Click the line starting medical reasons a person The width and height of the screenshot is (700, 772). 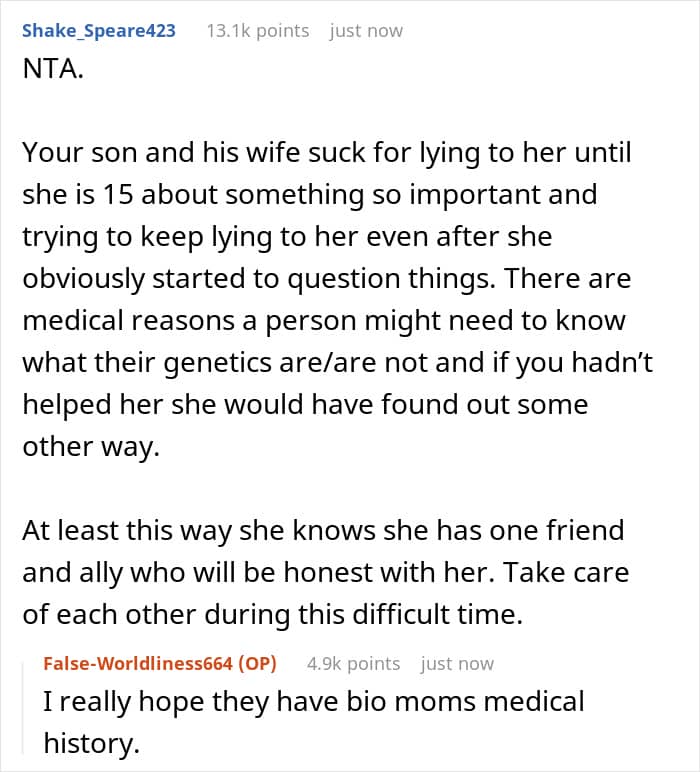pos(324,321)
